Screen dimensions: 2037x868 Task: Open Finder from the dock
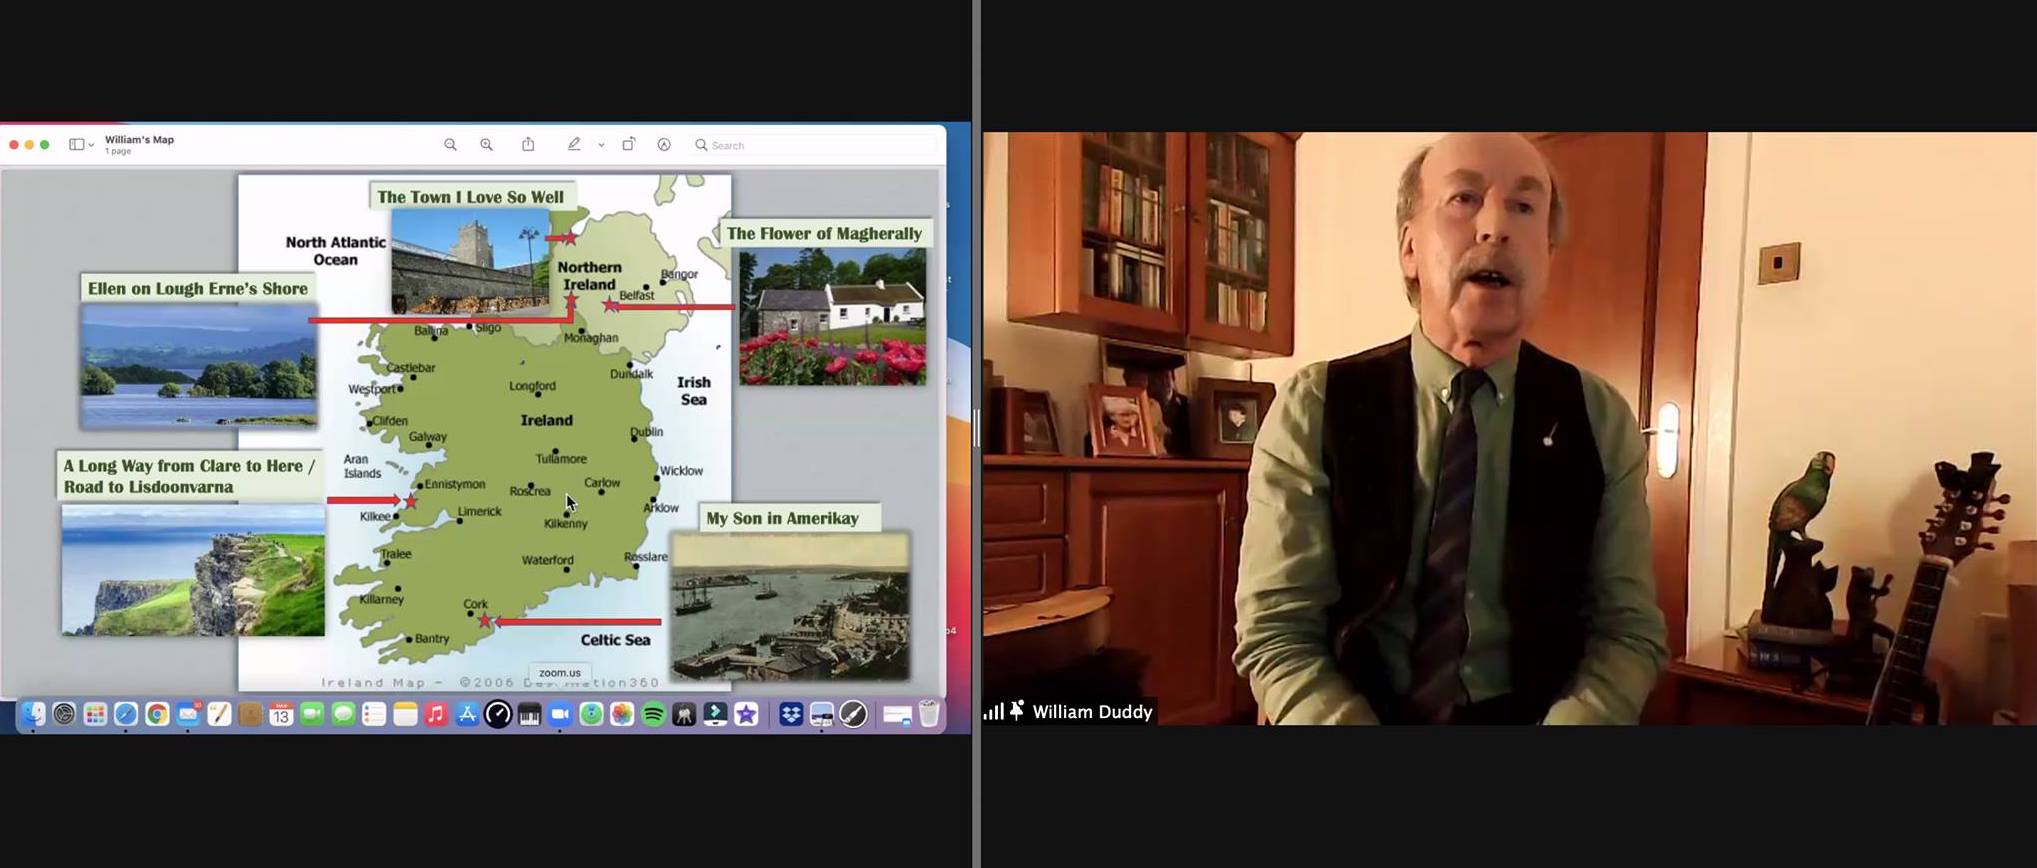pos(33,714)
